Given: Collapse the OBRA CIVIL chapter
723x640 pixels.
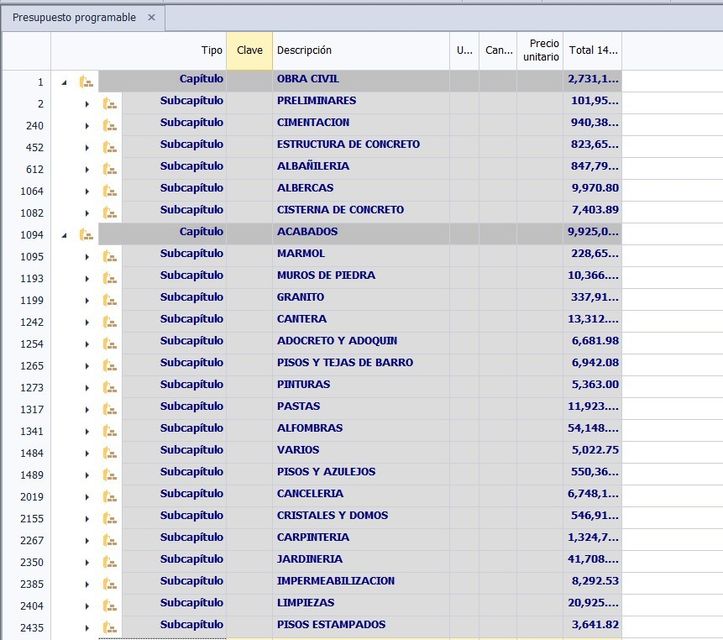Looking at the screenshot, I should click(x=65, y=81).
